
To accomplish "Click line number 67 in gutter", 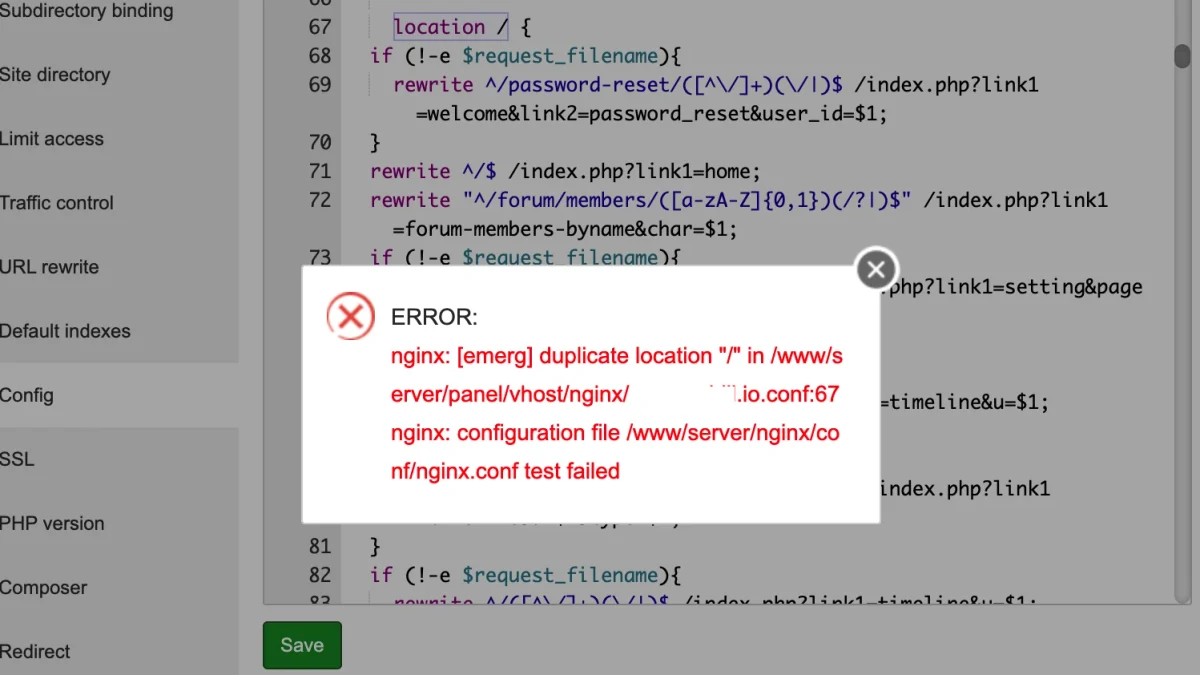I will point(320,27).
